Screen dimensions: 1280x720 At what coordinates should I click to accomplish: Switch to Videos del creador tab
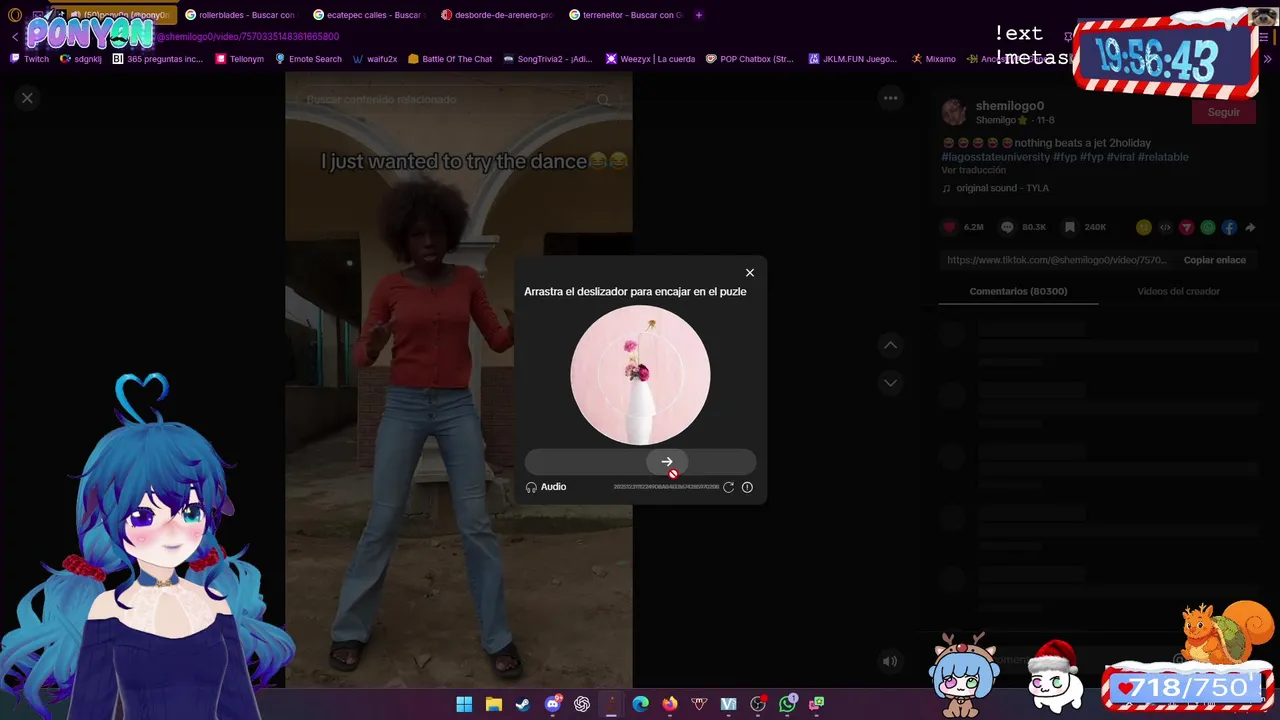tap(1178, 291)
